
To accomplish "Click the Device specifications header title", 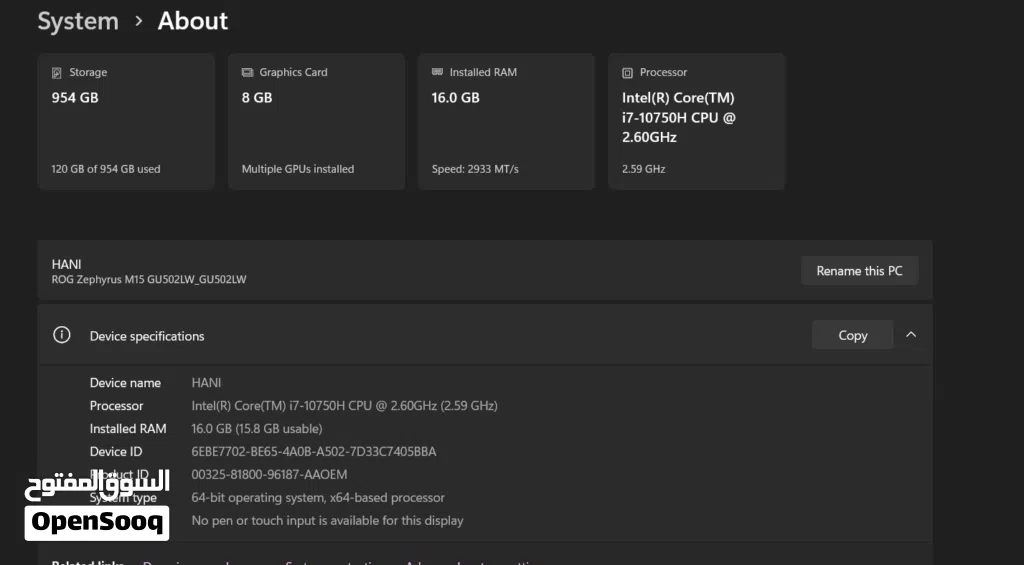I will tap(147, 336).
